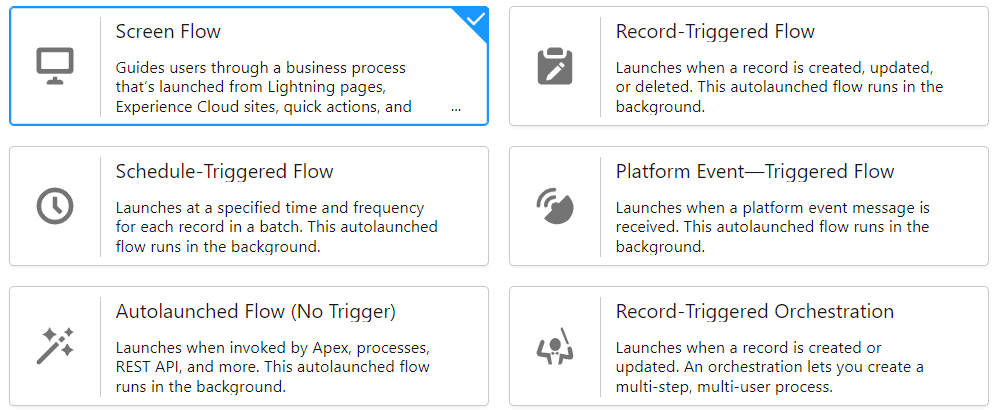The height and width of the screenshot is (410, 1001).
Task: Choose the Autolaunched Flow (No Trigger) heading
Action: coord(255,312)
